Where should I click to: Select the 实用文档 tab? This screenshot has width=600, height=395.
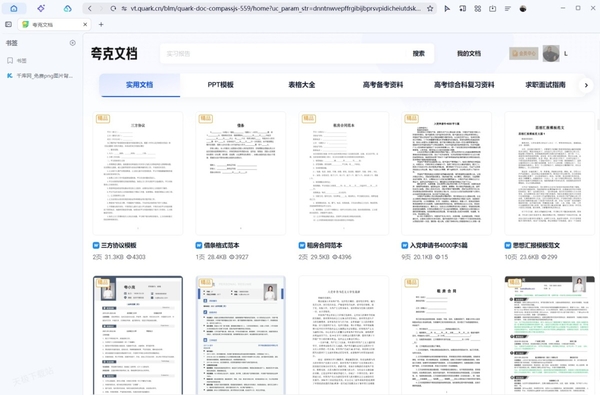(140, 85)
